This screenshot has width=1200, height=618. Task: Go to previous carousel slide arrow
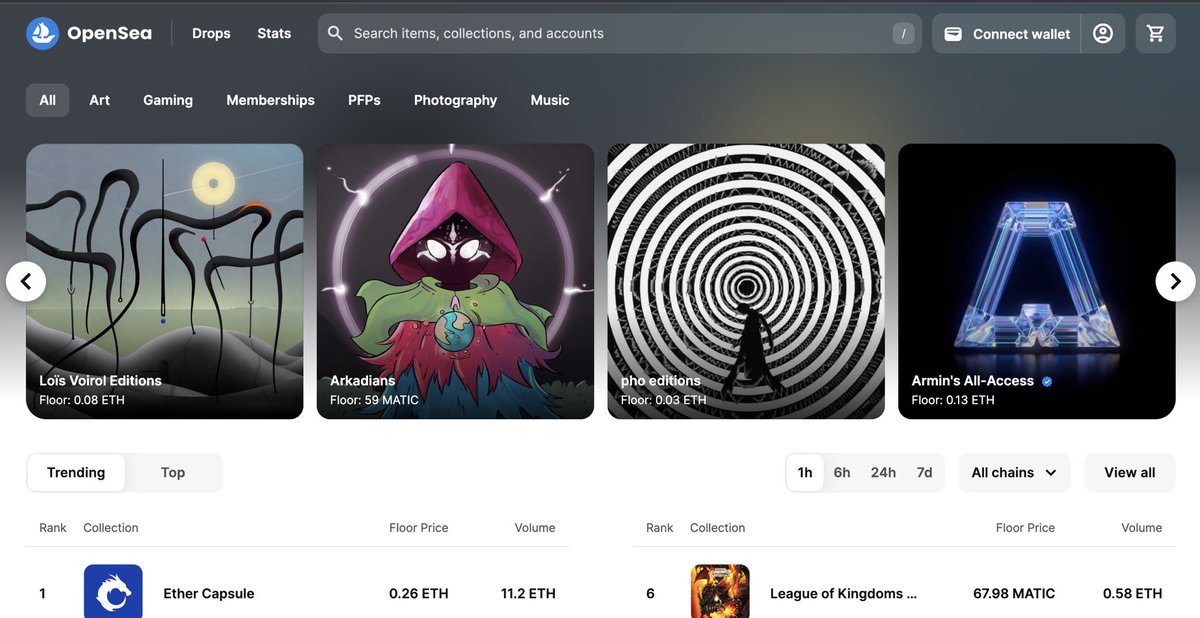pos(26,281)
